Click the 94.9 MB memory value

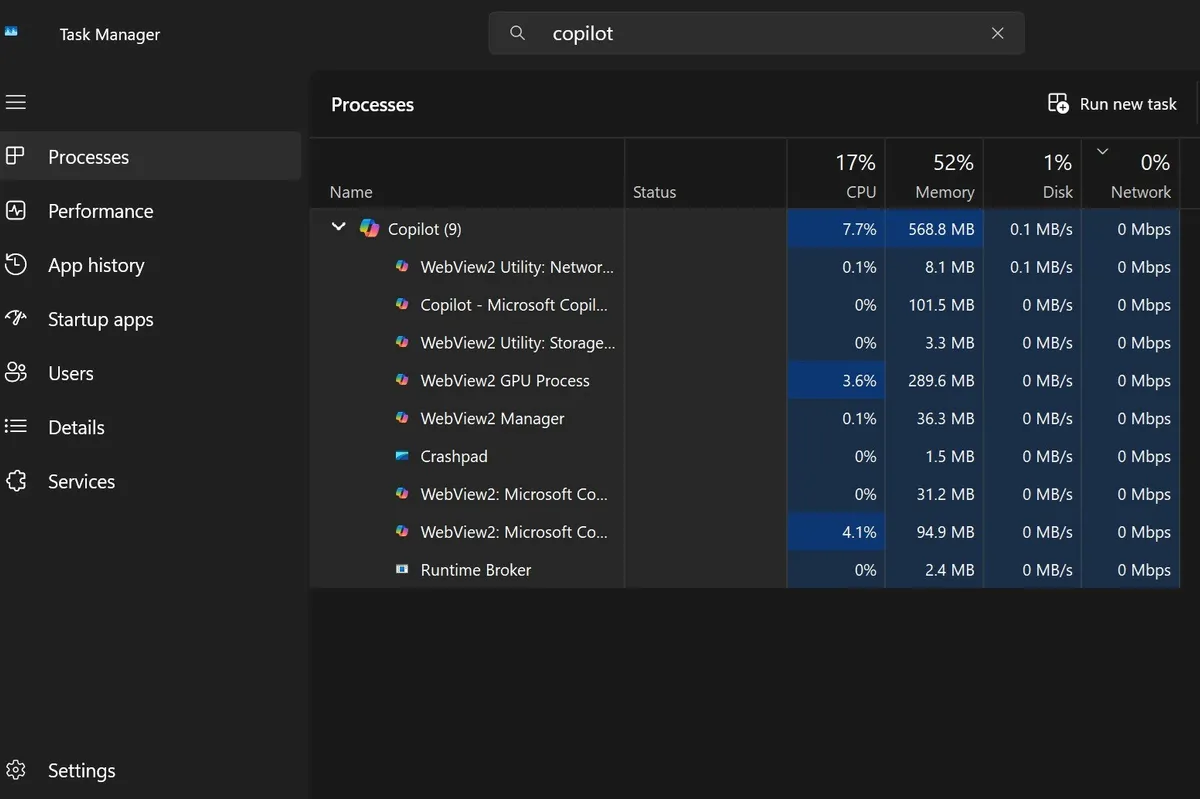pos(946,532)
